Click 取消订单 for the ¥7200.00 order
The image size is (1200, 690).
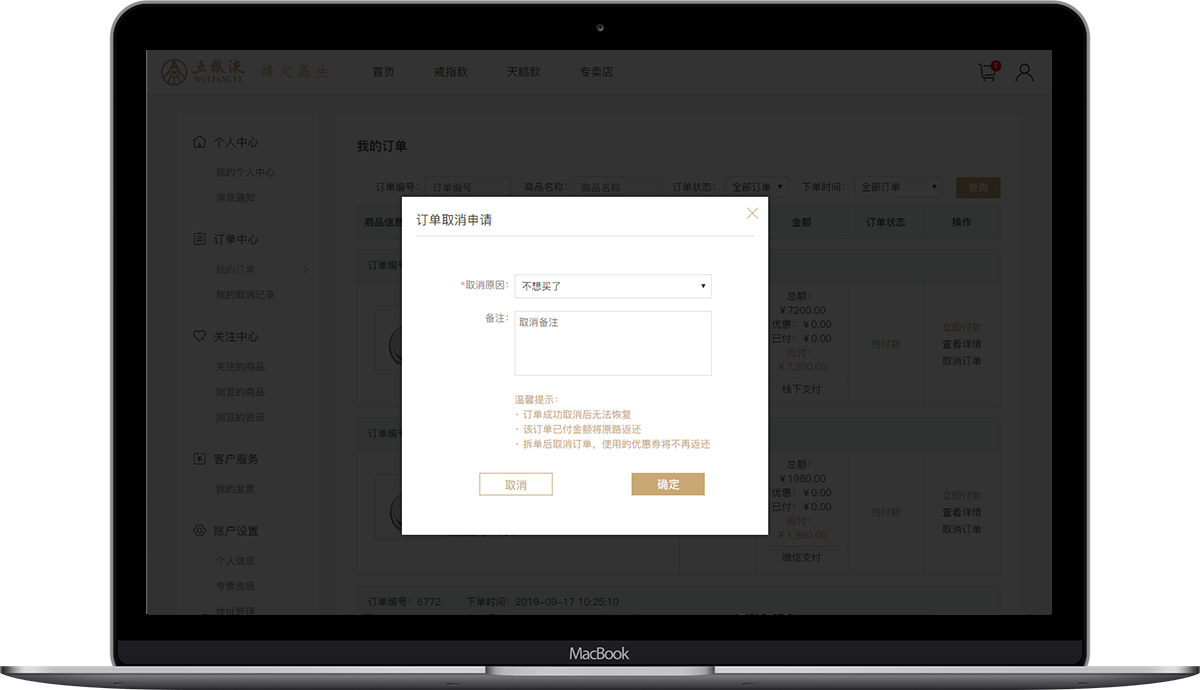pos(962,361)
